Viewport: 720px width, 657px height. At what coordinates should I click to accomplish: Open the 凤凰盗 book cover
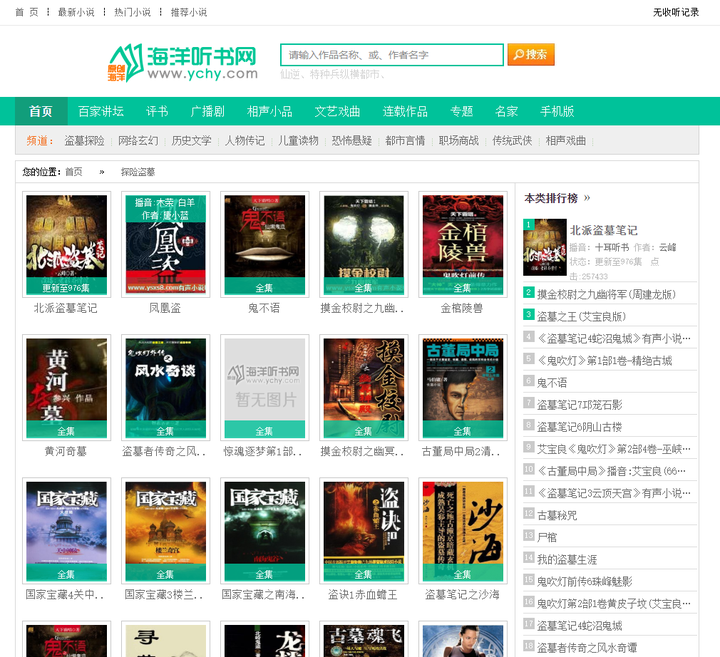tap(166, 245)
